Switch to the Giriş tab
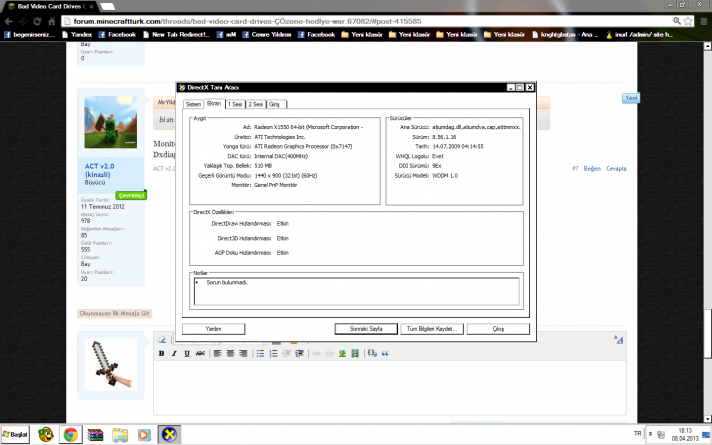Screen dimensions: 712x445 coord(277,104)
